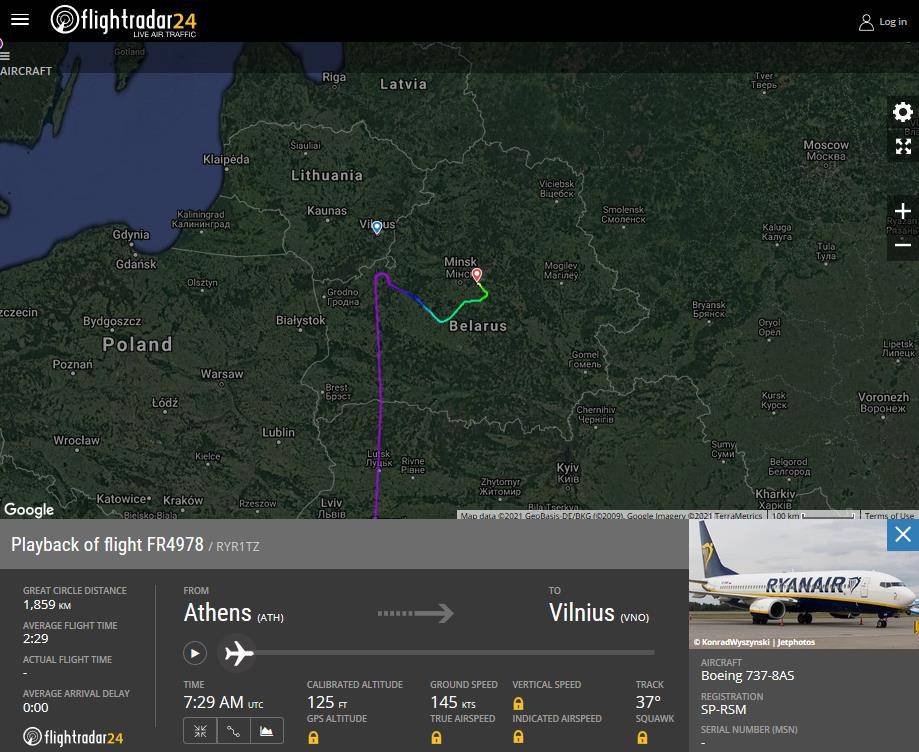Close the flight playback panel
Viewport: 919px width, 752px height.
tap(903, 535)
